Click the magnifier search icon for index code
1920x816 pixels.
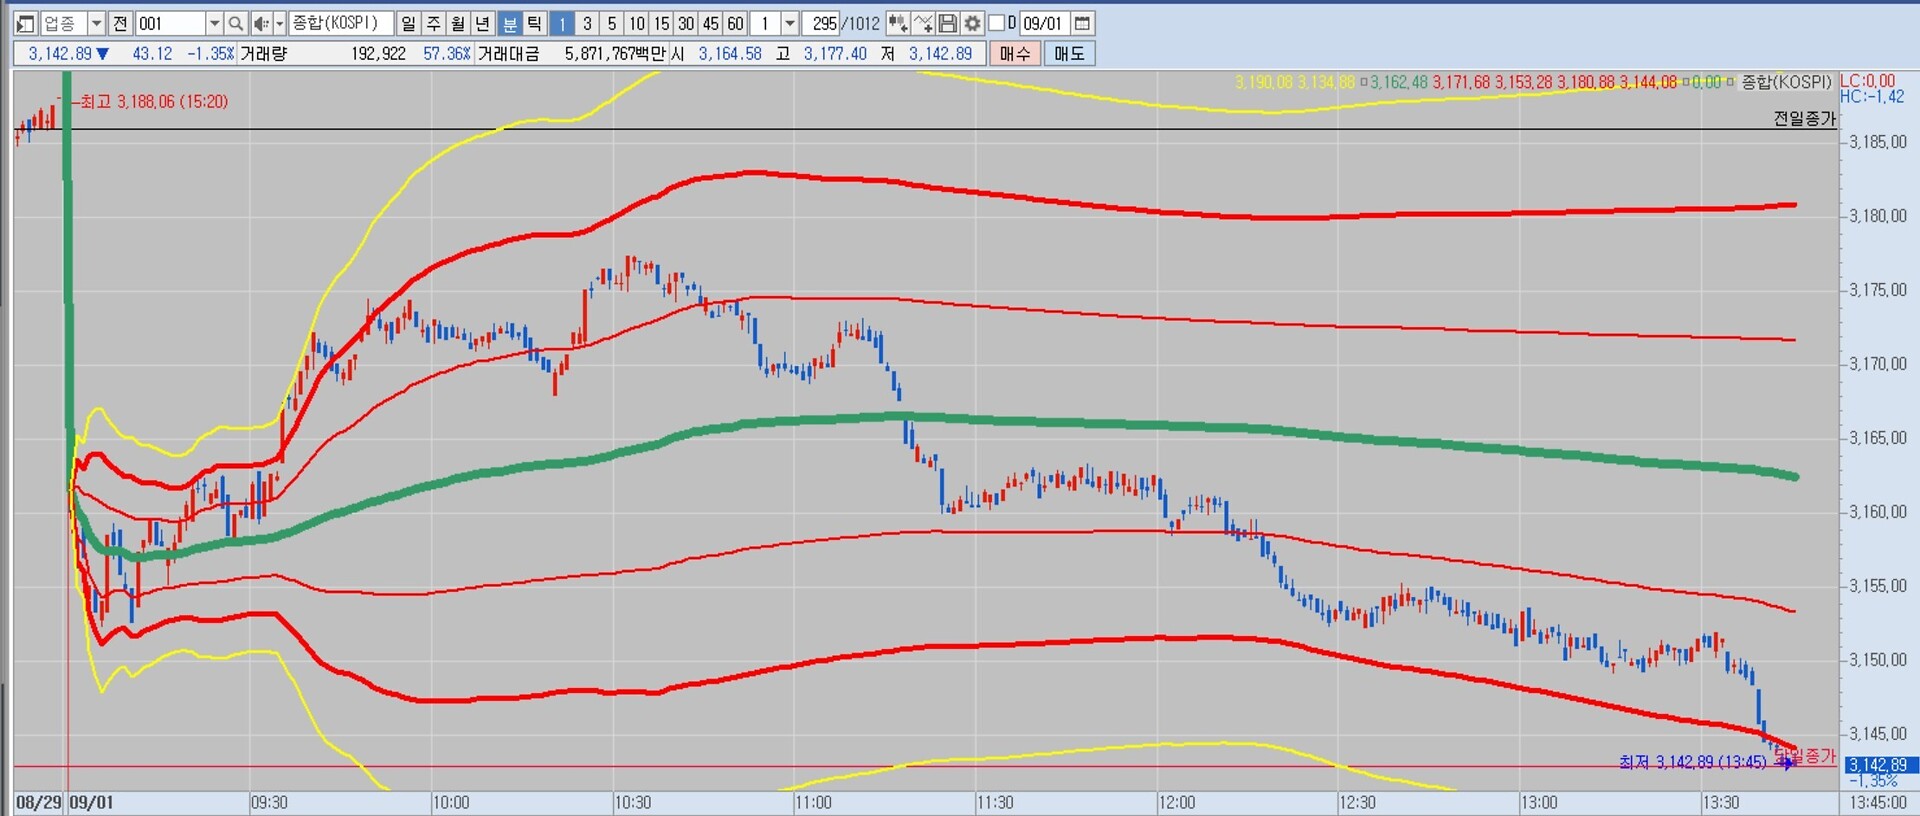coord(235,23)
